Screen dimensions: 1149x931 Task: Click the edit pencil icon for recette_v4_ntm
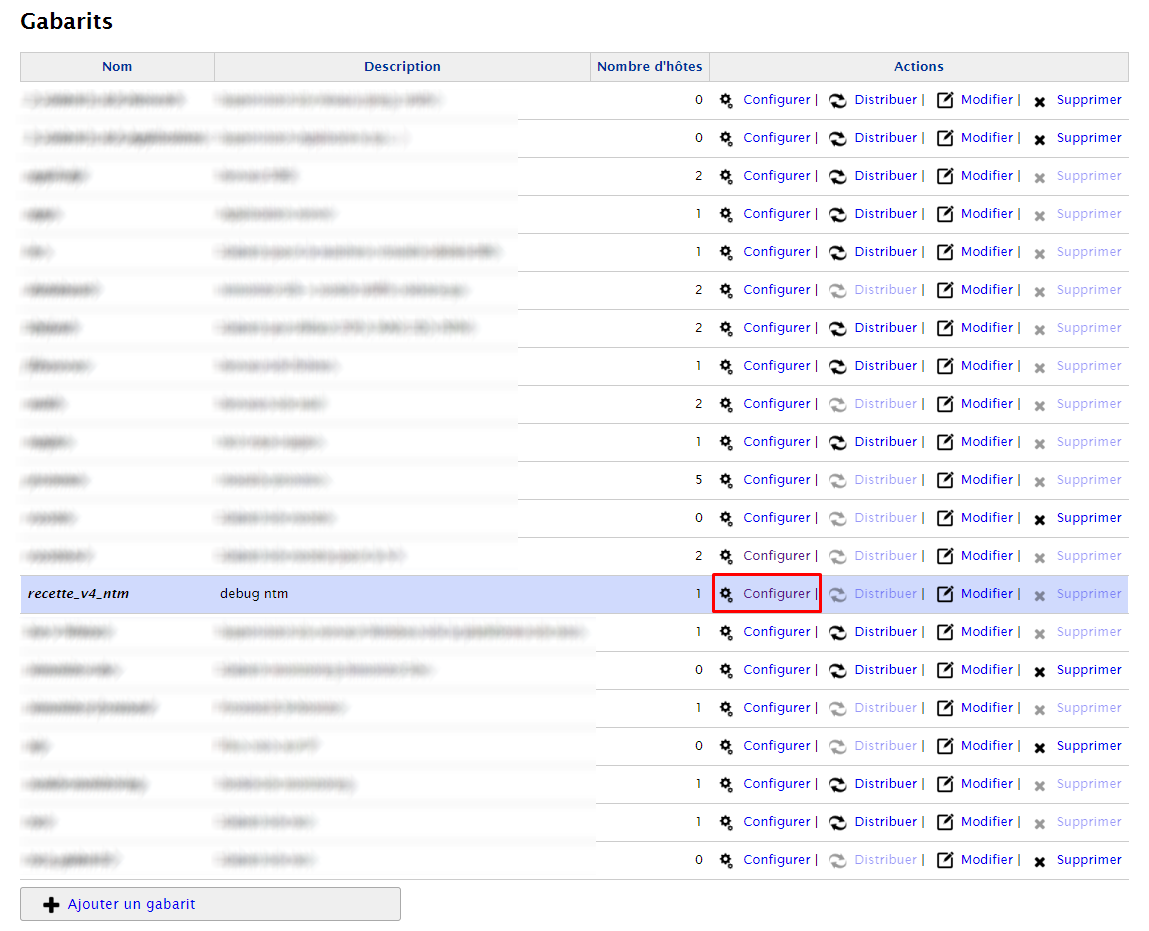(x=945, y=594)
